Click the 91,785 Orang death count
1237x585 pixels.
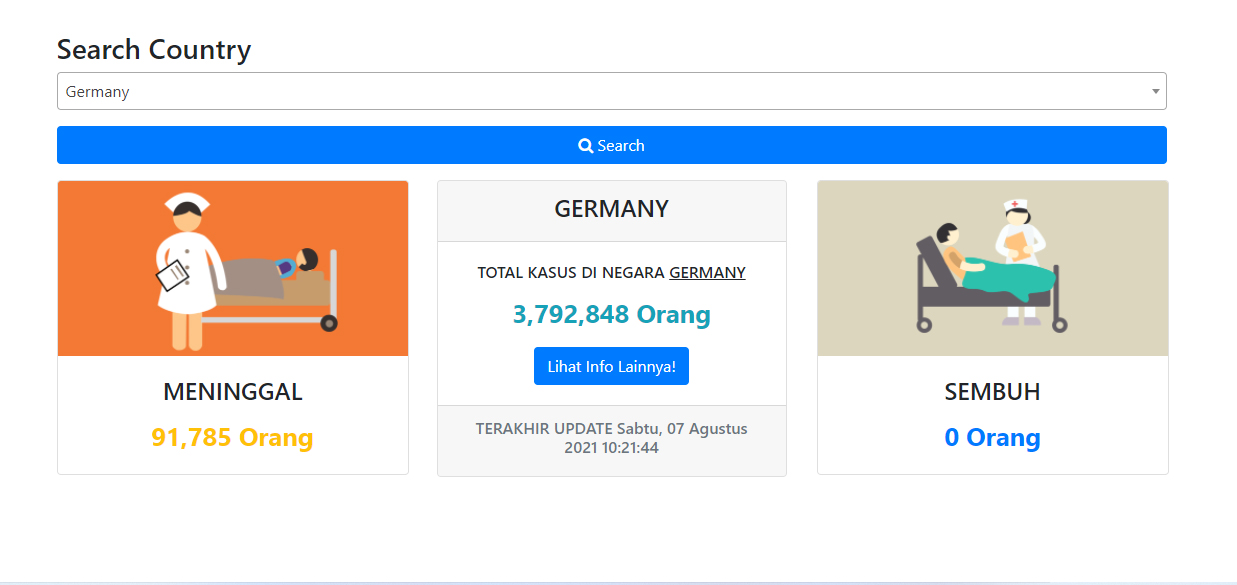coord(232,438)
